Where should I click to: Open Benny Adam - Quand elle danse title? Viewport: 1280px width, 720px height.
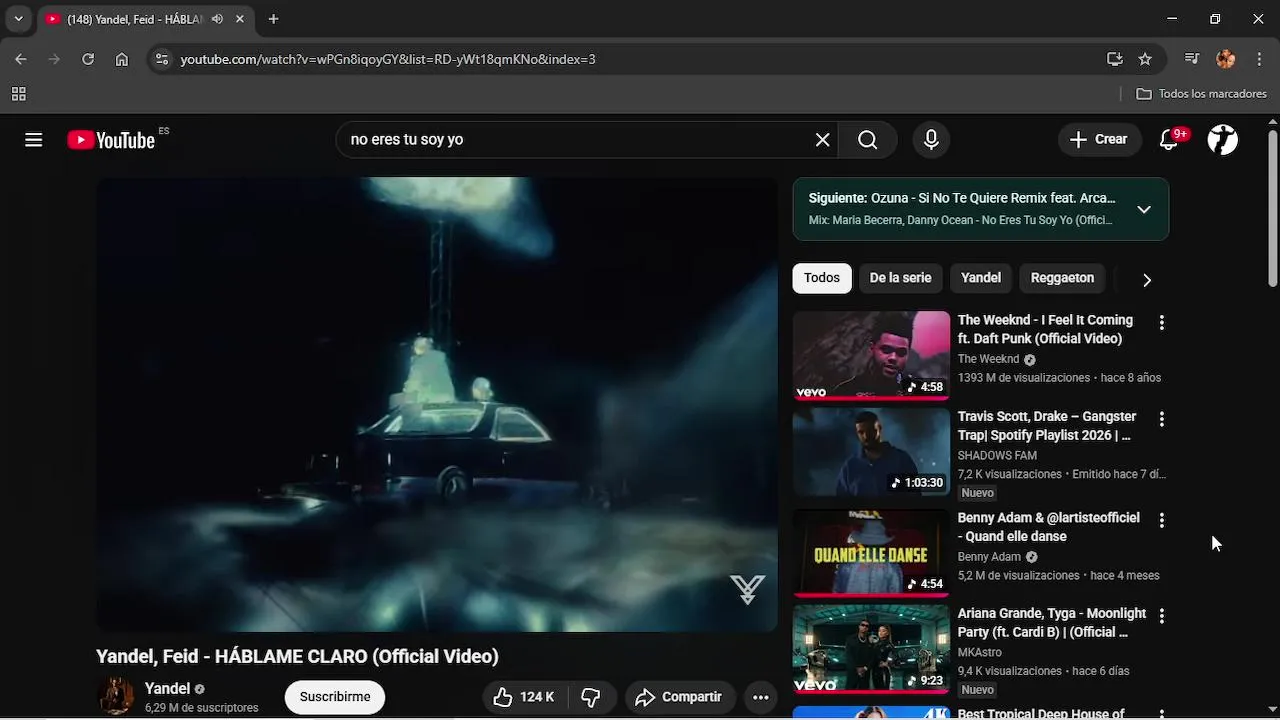tap(1048, 527)
